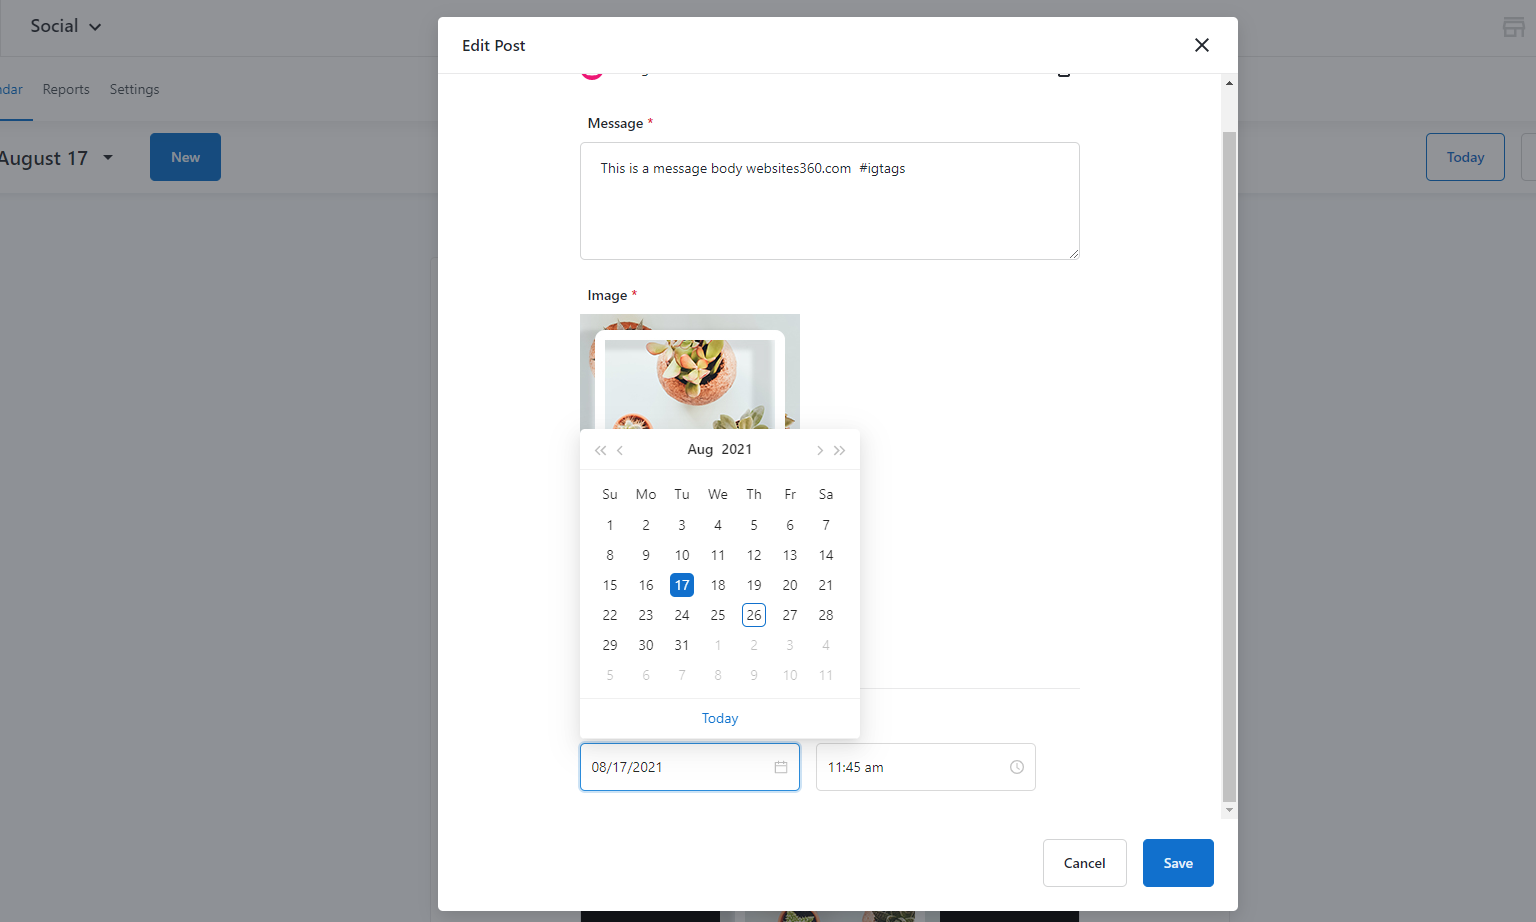Pick August 4 in calendar

tap(718, 525)
